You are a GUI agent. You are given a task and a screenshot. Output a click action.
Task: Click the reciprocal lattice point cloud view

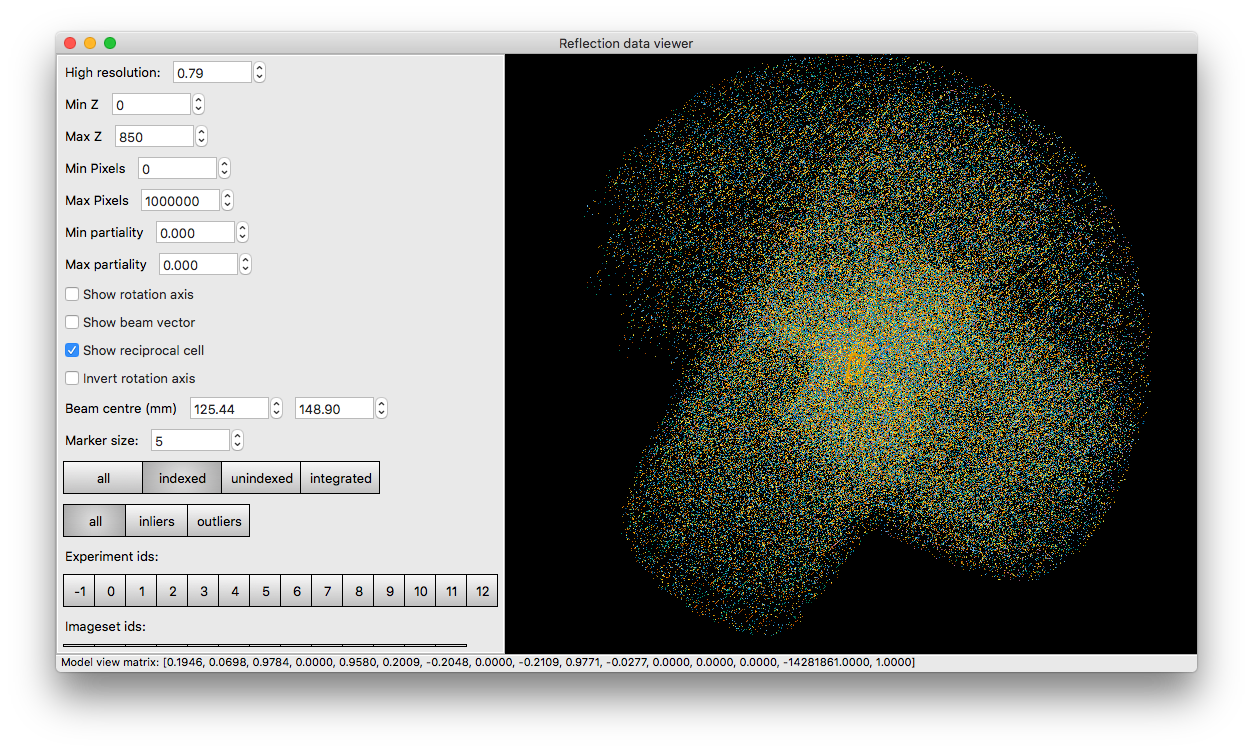tap(851, 354)
